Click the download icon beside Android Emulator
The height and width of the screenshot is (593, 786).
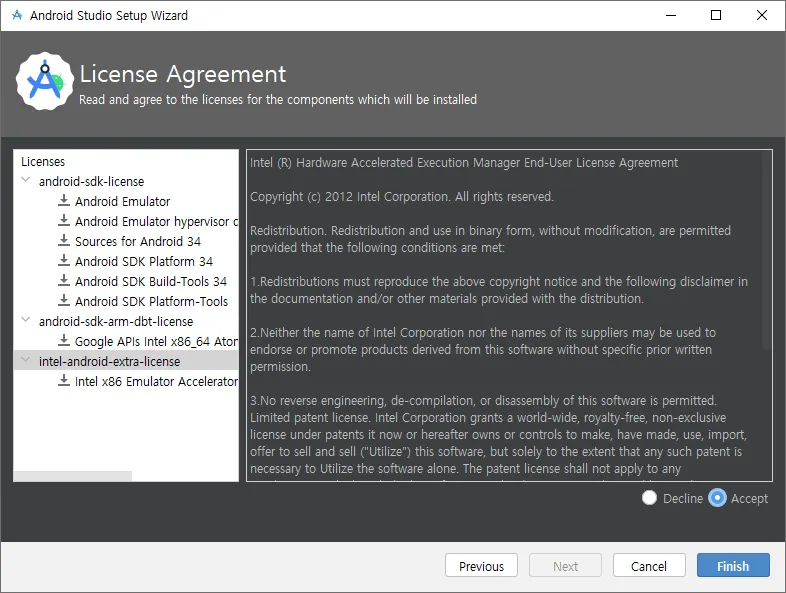coord(64,201)
